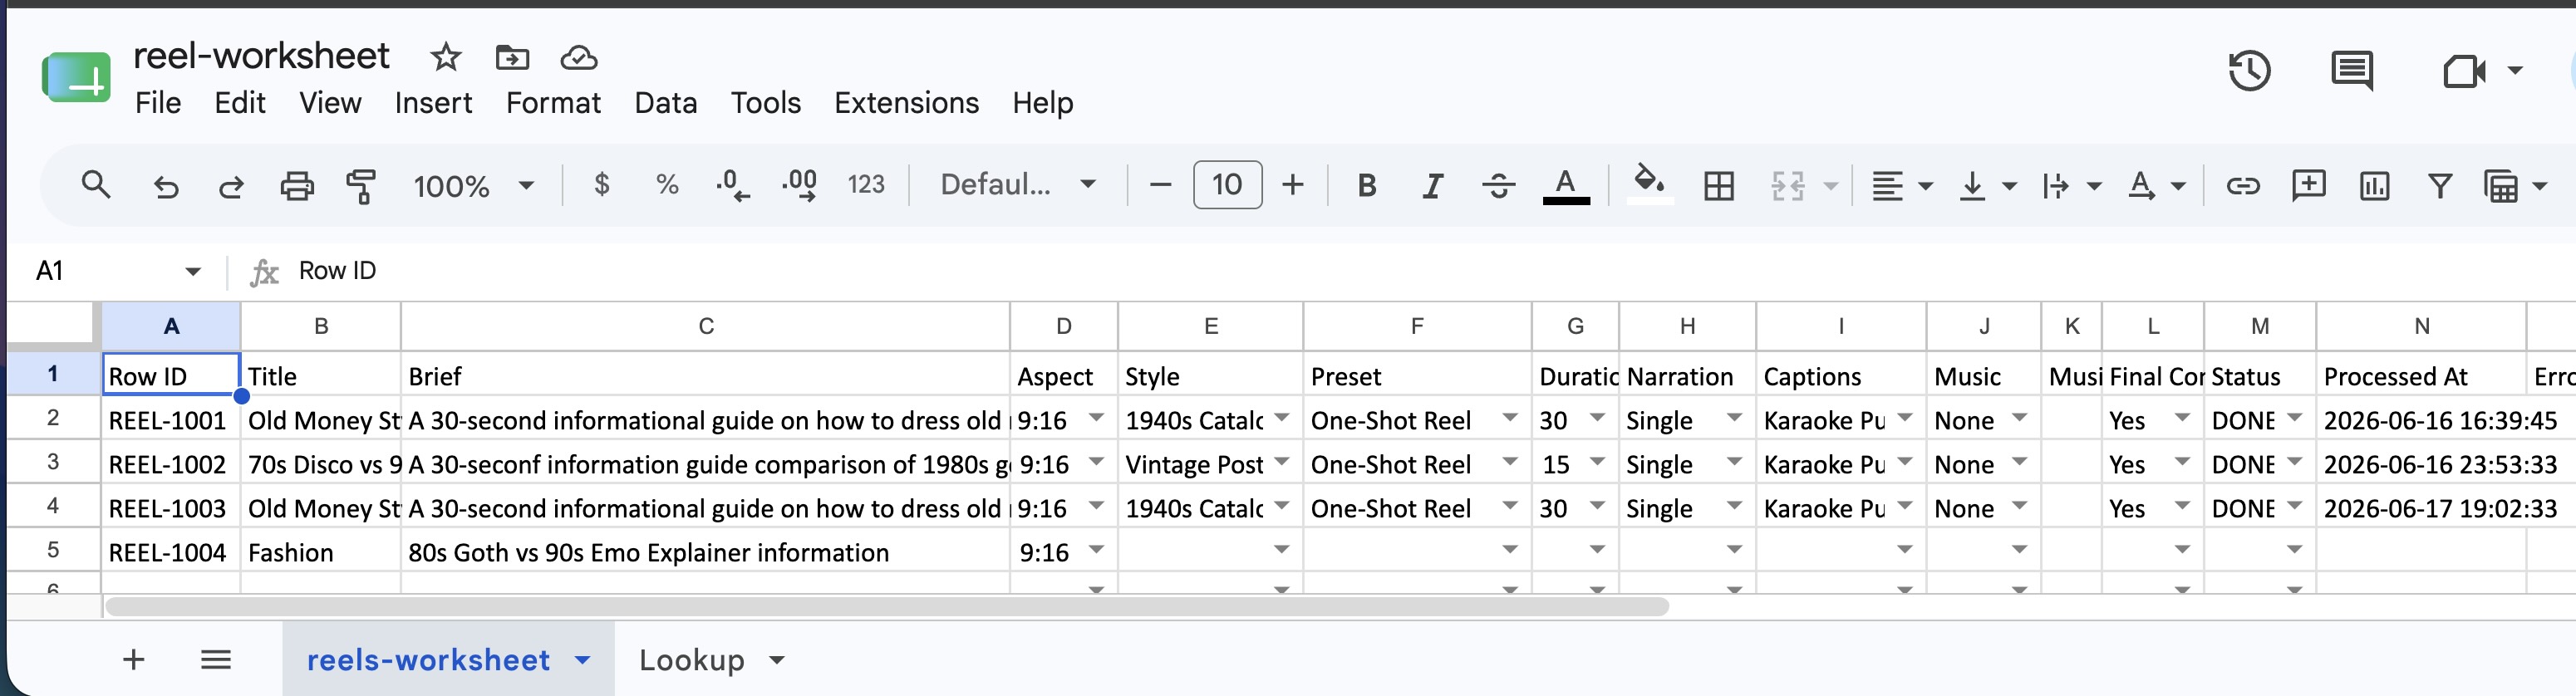Click the move to folder icon
The image size is (2576, 696).
coord(512,57)
